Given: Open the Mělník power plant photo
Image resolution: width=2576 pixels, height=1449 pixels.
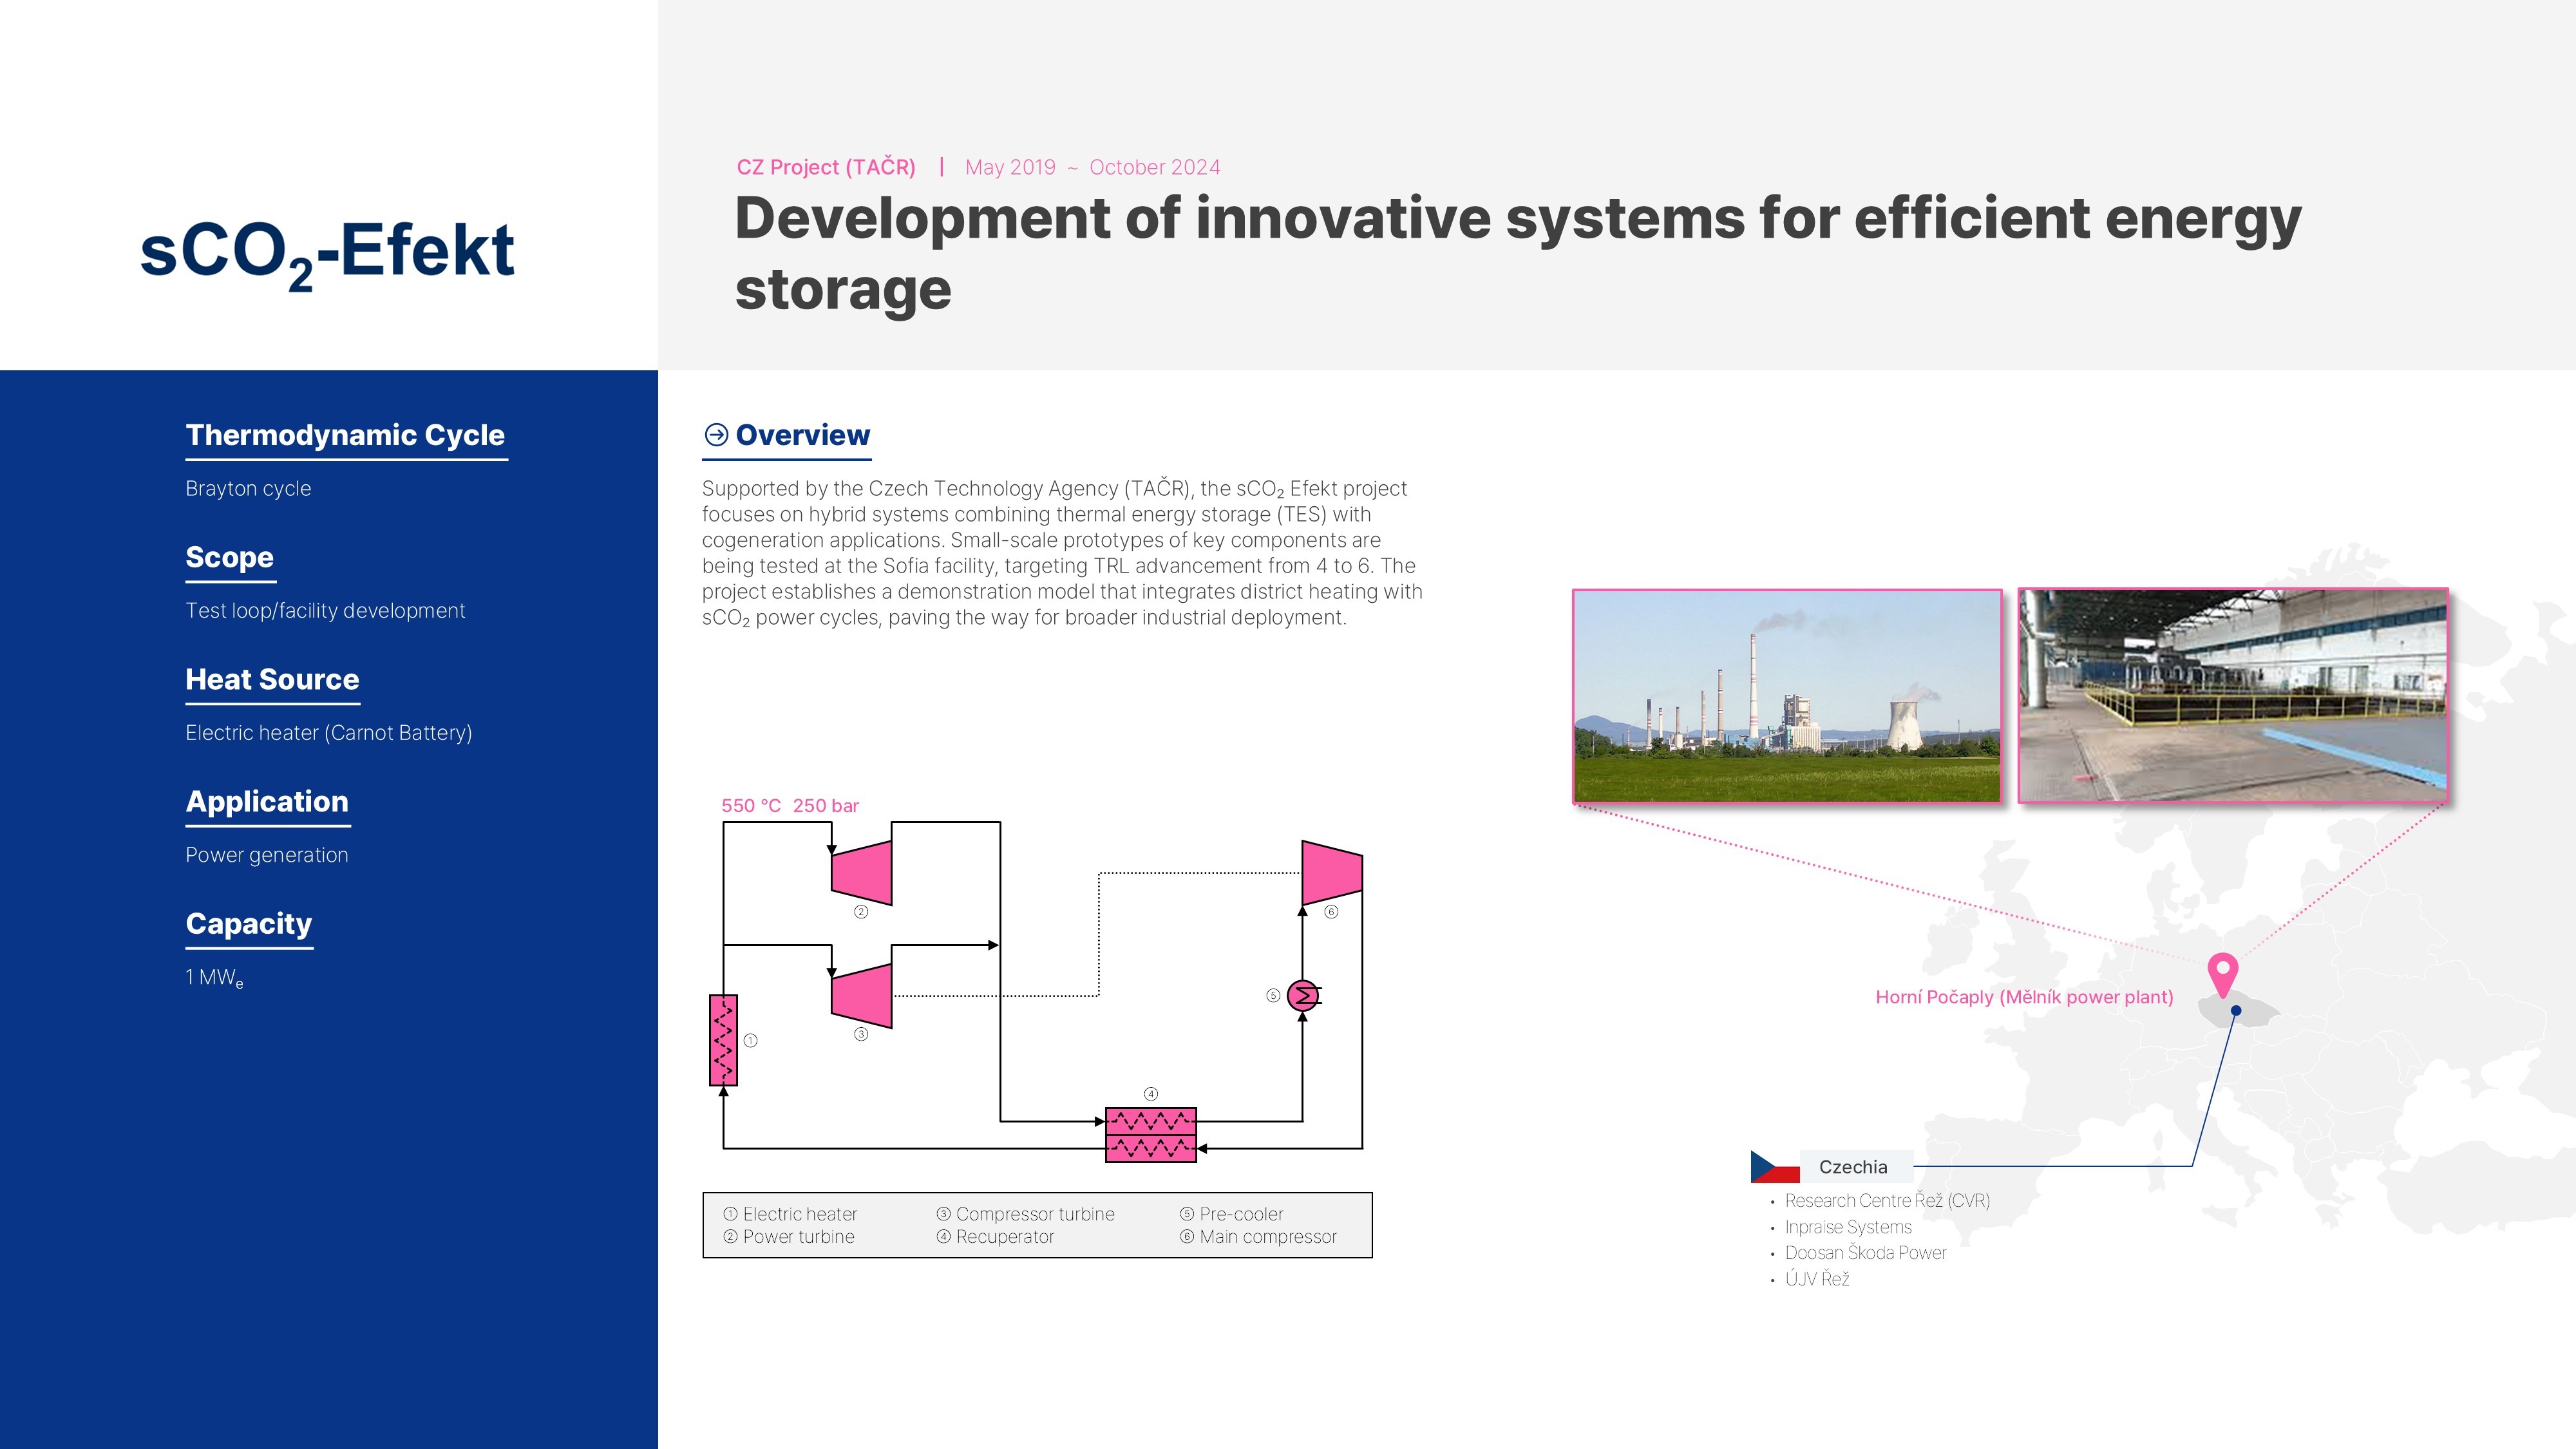Looking at the screenshot, I should pos(1787,696).
